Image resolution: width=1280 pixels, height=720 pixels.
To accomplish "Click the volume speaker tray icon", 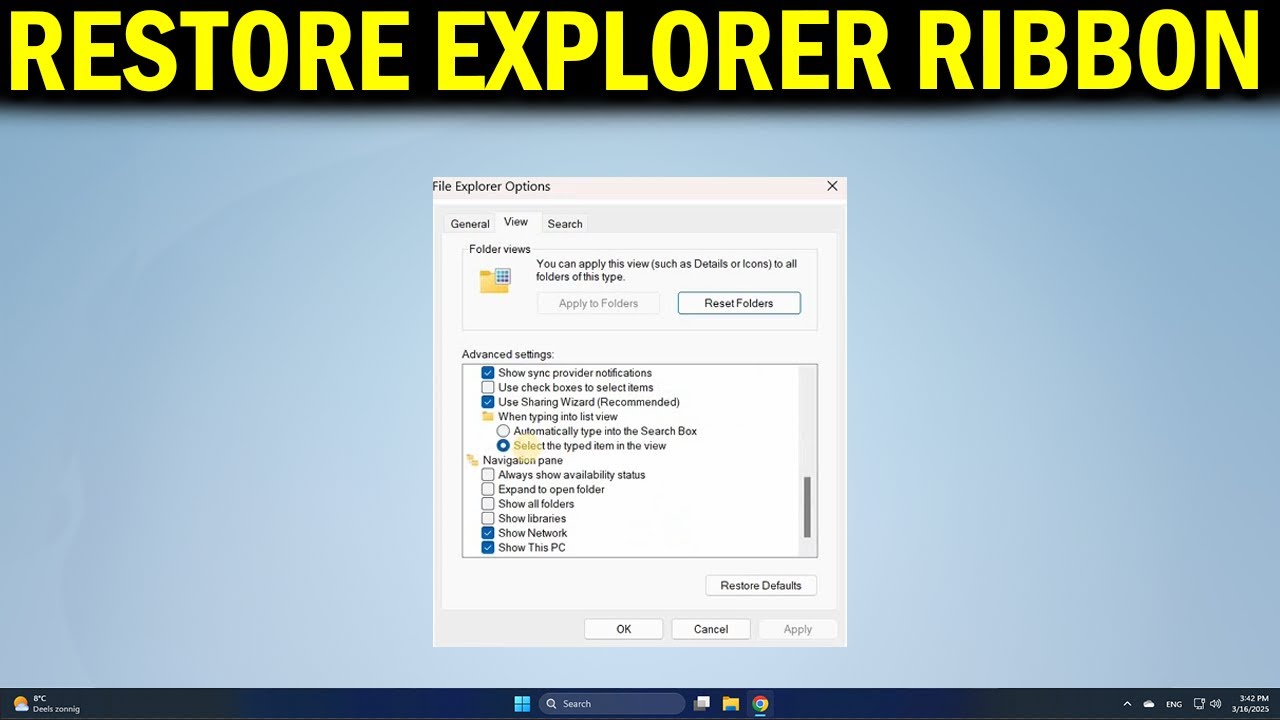I will (x=1216, y=704).
